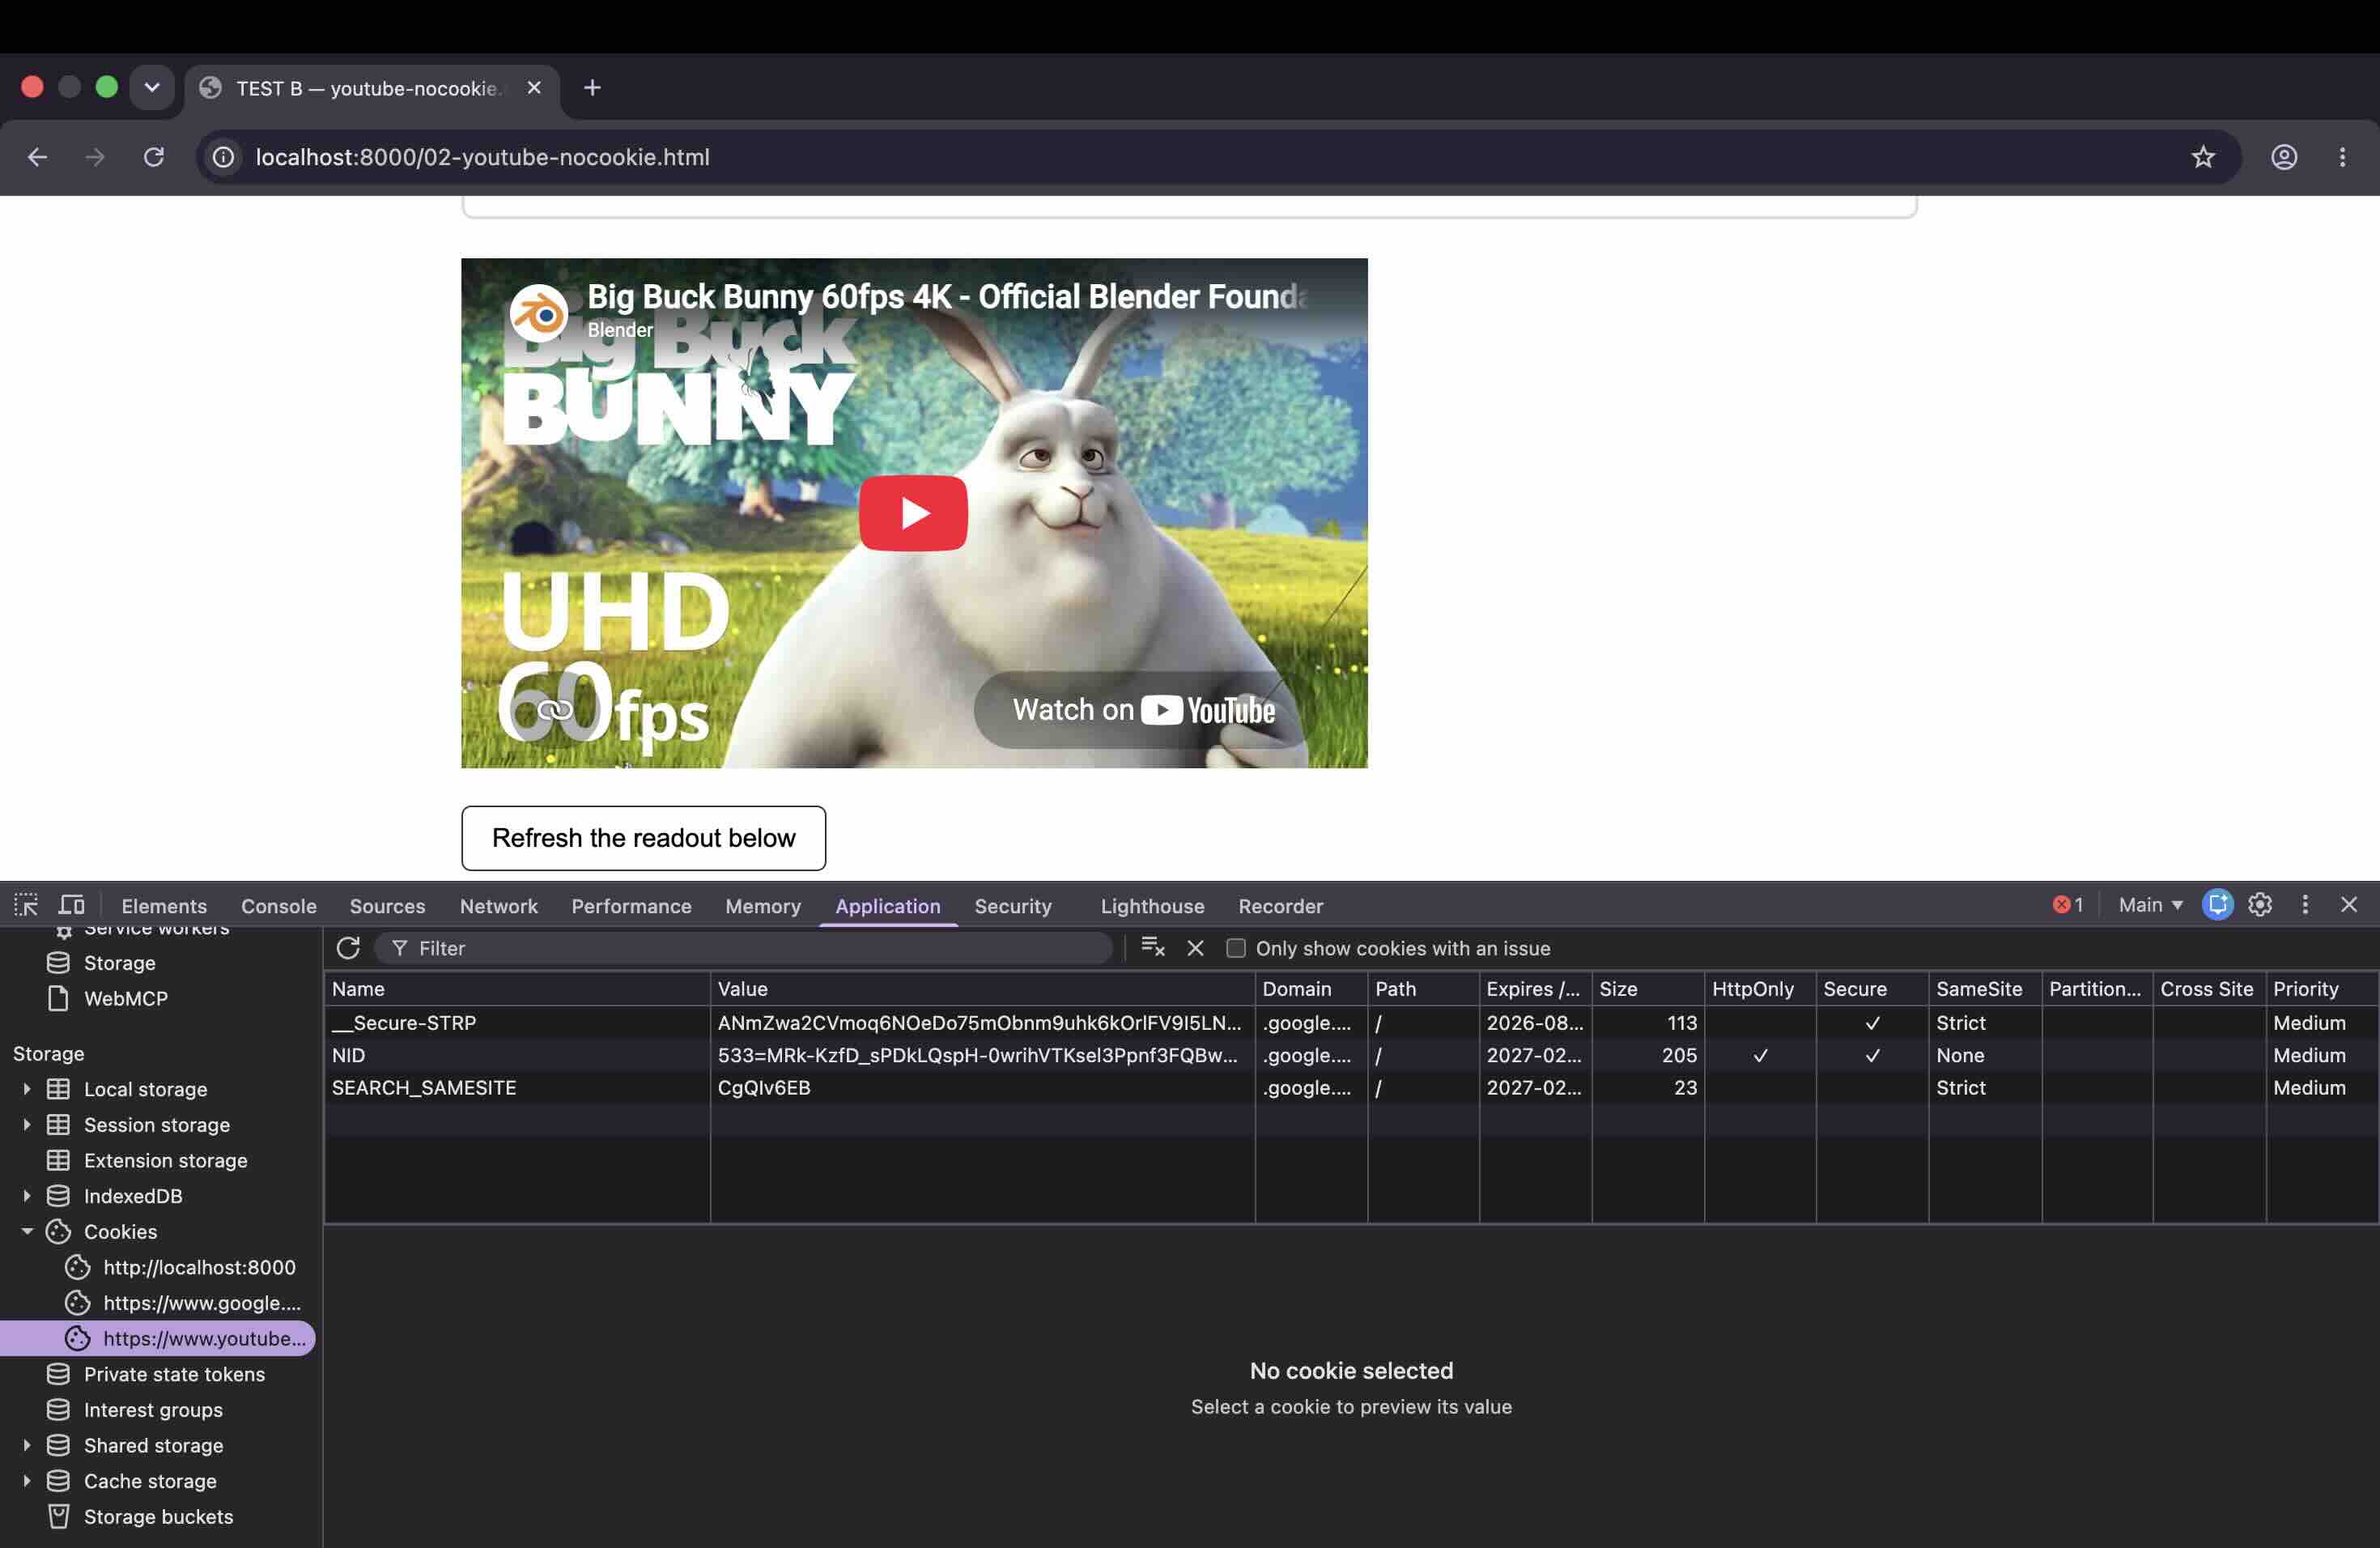Select the __Secure-STRP cookie row

click(x=1350, y=1023)
